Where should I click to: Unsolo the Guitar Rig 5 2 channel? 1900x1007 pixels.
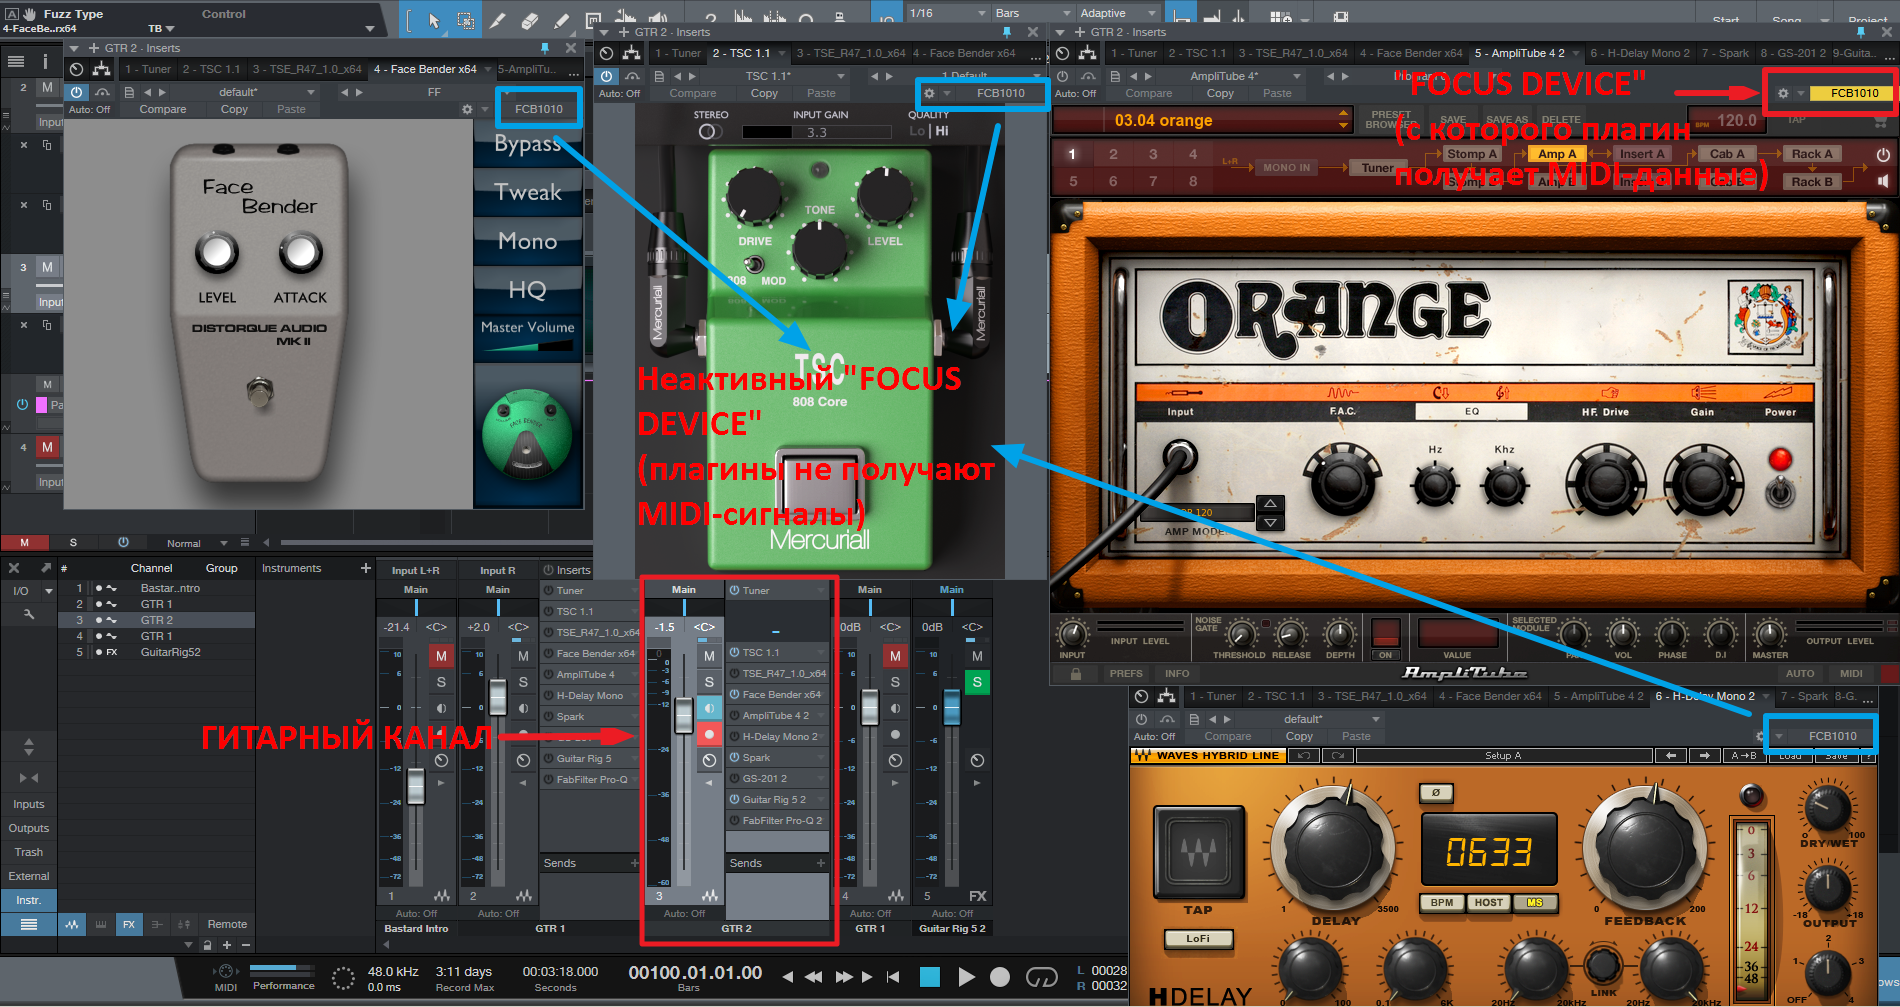coord(977,682)
